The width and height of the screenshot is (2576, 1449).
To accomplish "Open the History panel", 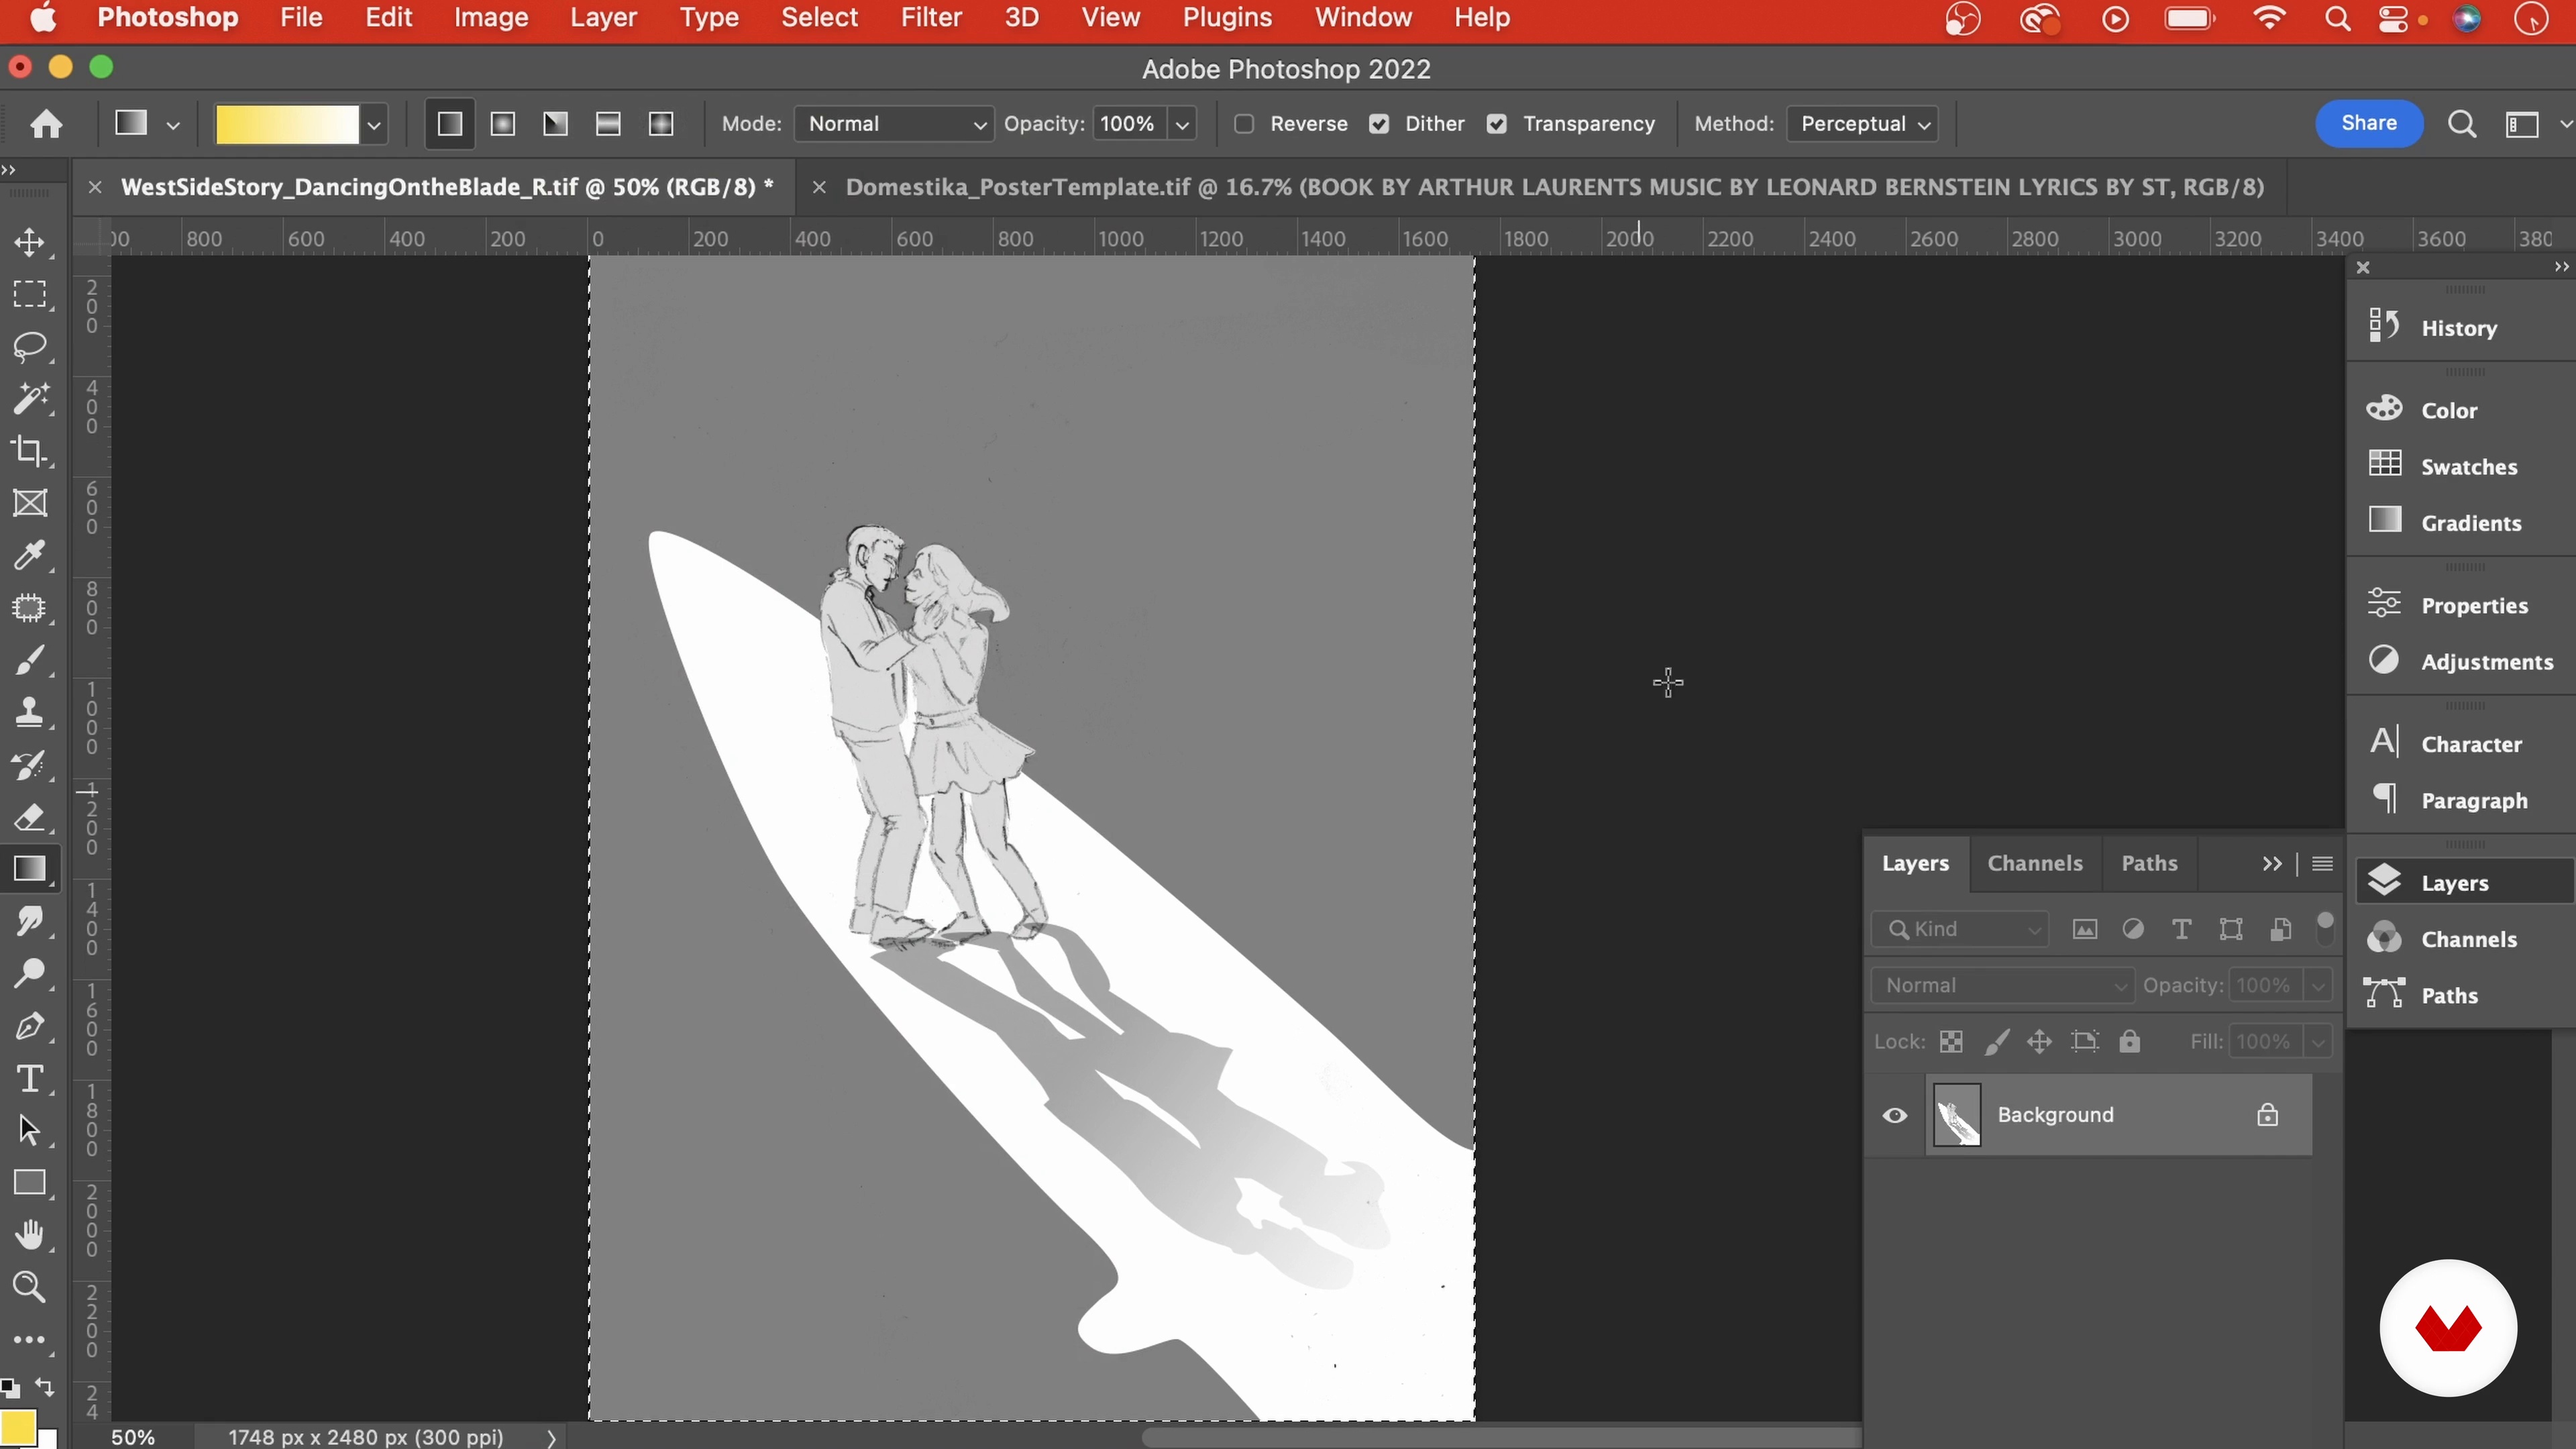I will [2460, 328].
